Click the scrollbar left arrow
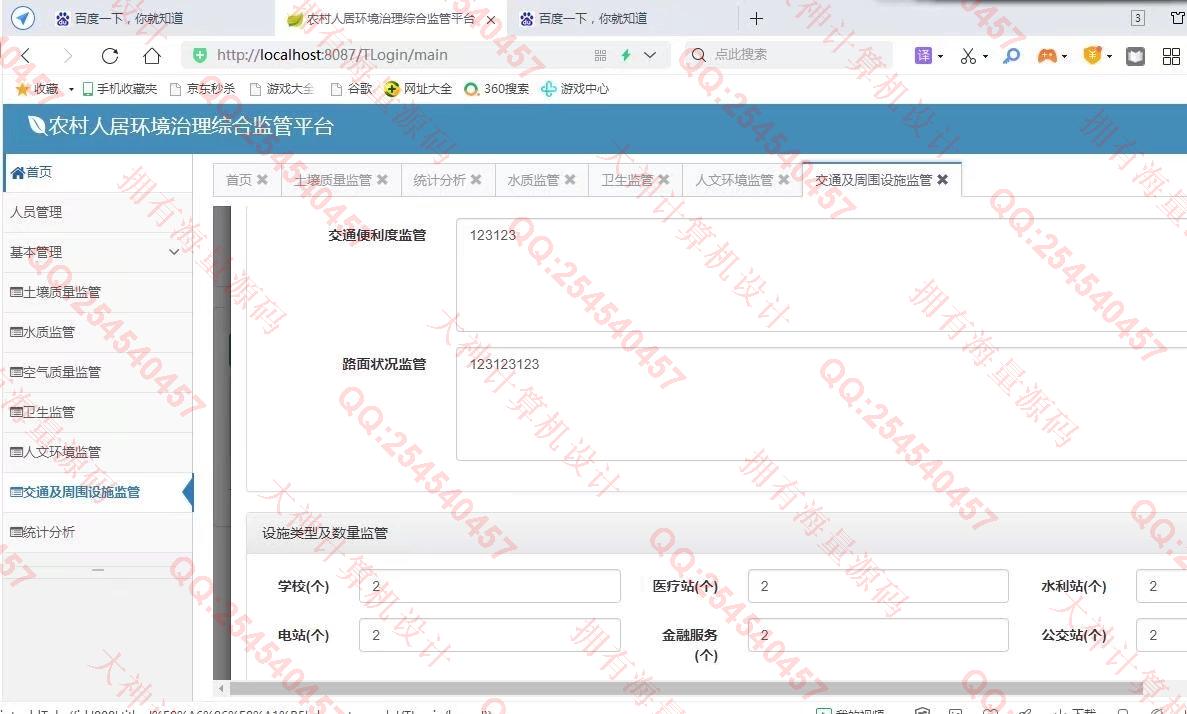The height and width of the screenshot is (714, 1187). click(221, 689)
